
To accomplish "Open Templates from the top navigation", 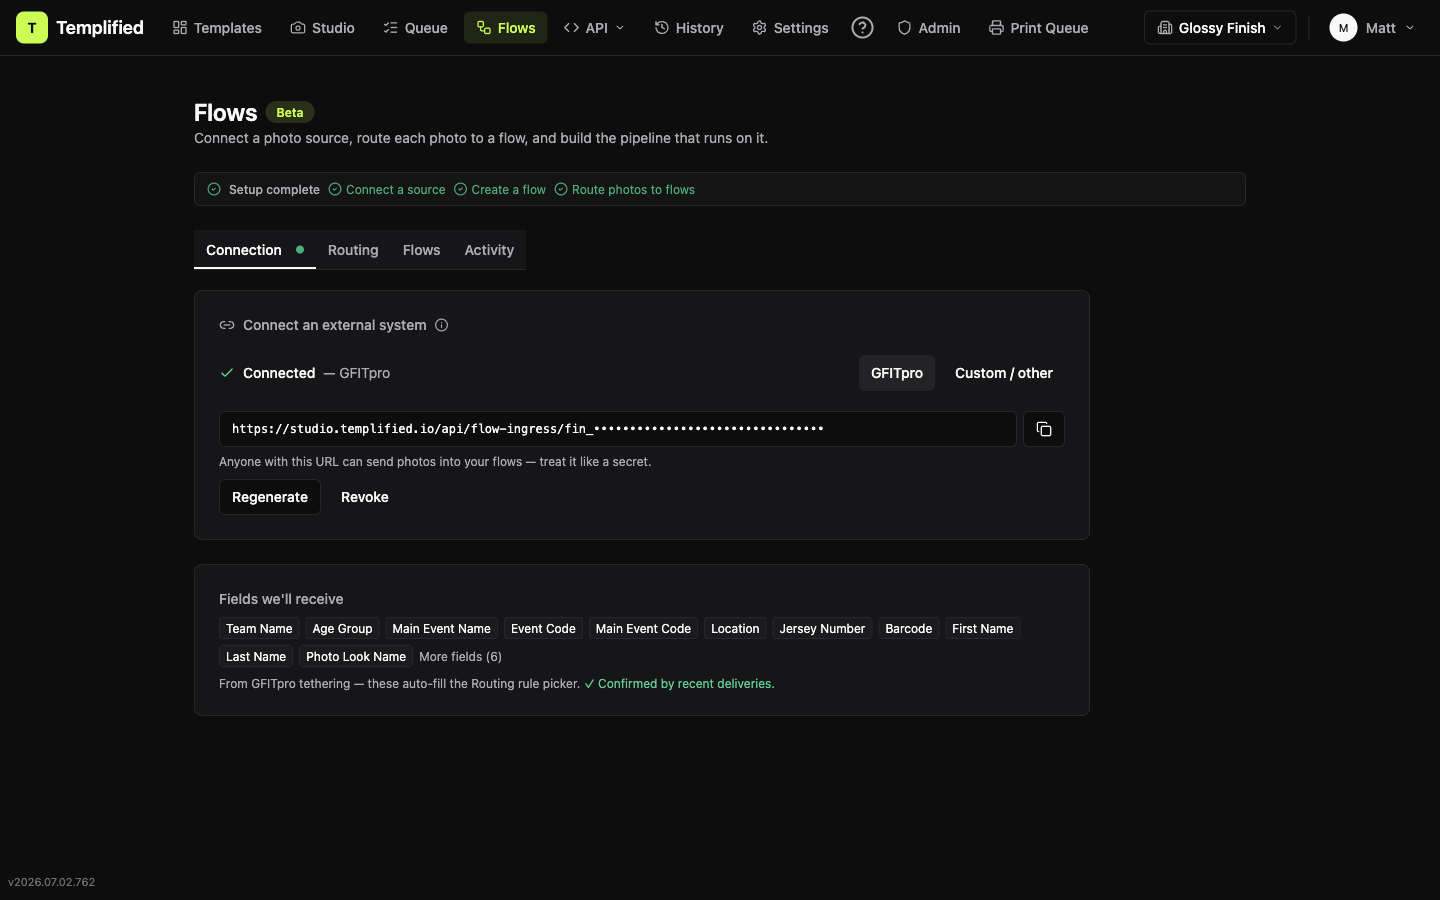I will 217,28.
